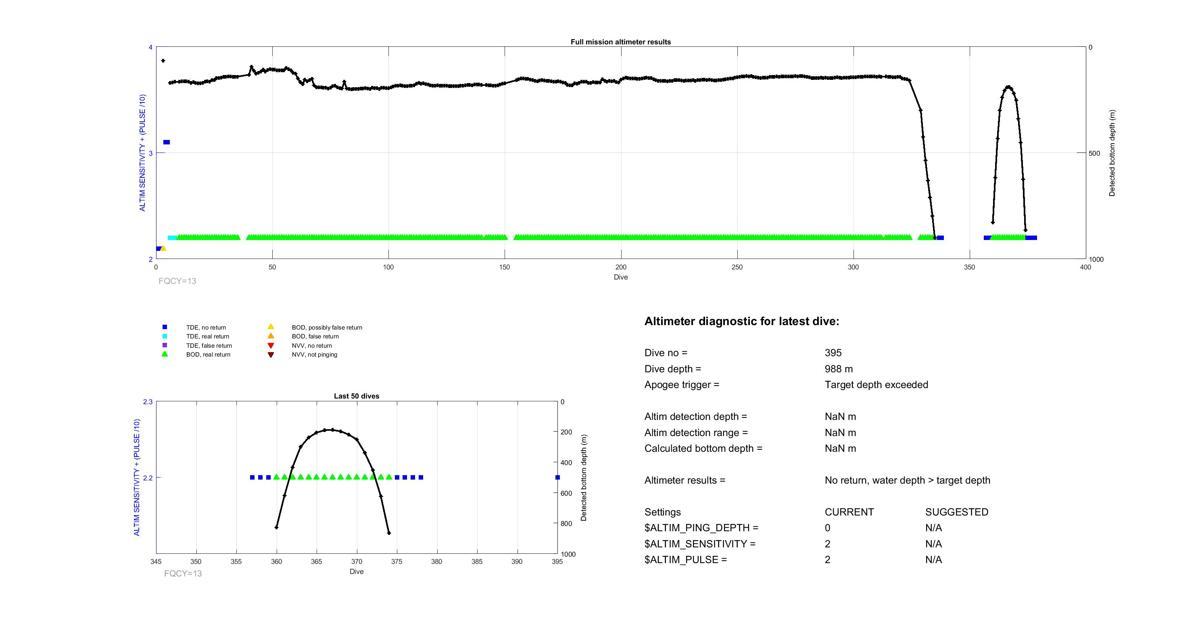Viewport: 1200px width, 622px height.
Task: Click the 'Altim detection range =' label
Action: [x=696, y=433]
